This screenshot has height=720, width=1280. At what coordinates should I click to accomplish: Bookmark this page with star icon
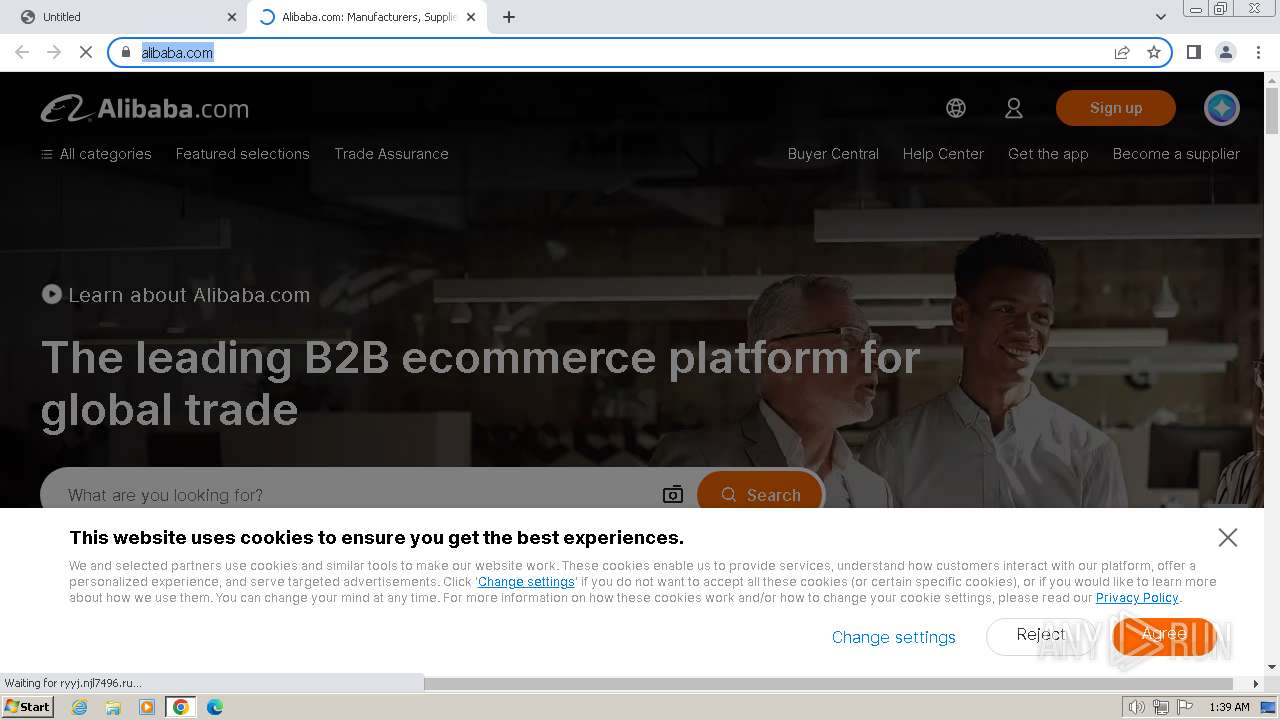click(x=1154, y=52)
